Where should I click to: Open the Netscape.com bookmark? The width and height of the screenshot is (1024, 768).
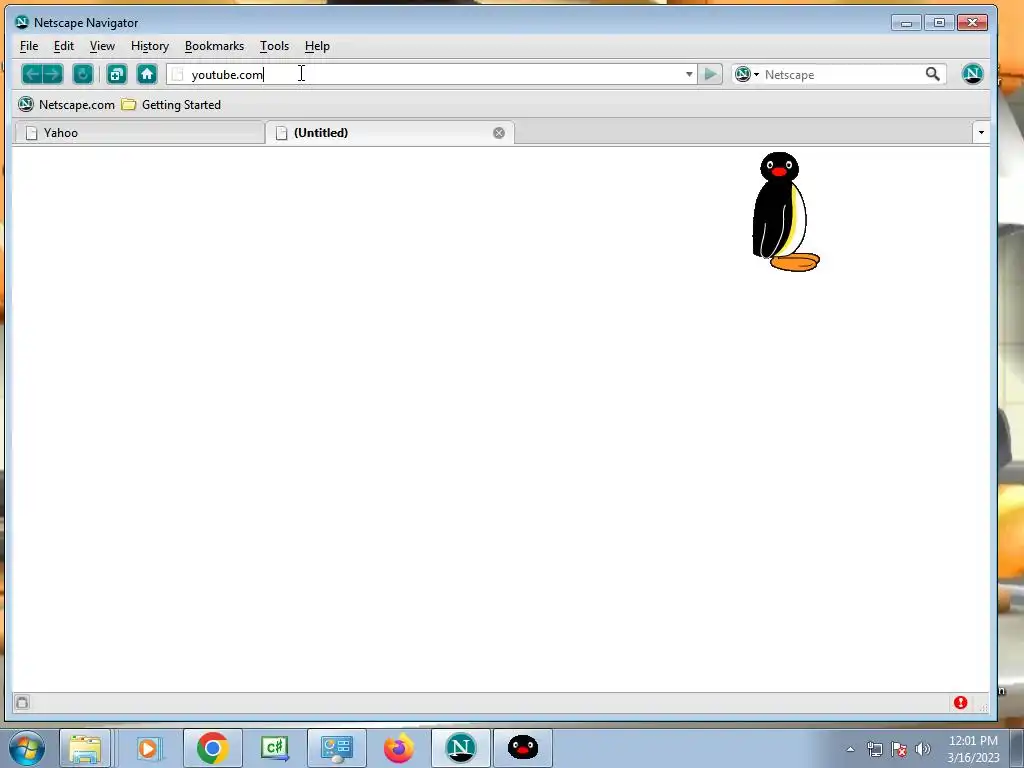67,104
